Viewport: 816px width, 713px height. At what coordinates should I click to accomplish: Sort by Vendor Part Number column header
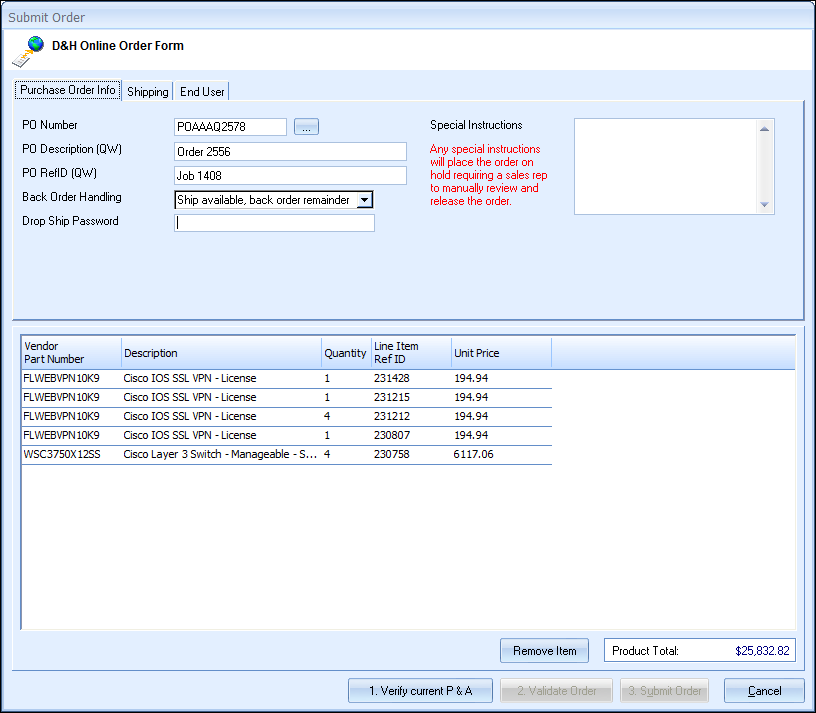70,353
